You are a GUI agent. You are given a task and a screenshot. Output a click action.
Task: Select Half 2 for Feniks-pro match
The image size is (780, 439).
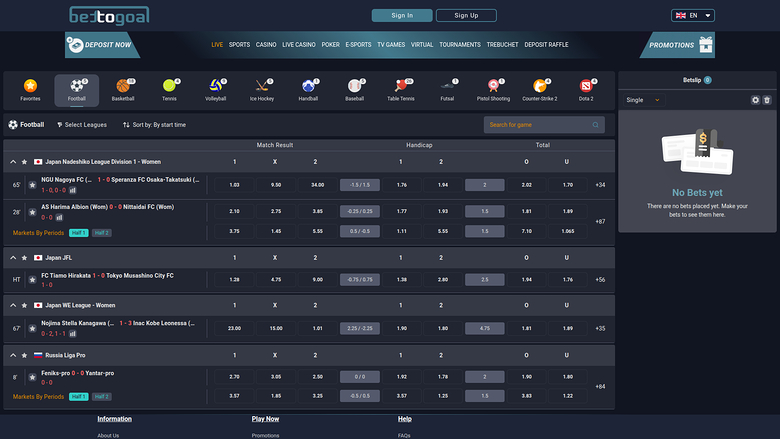101,397
